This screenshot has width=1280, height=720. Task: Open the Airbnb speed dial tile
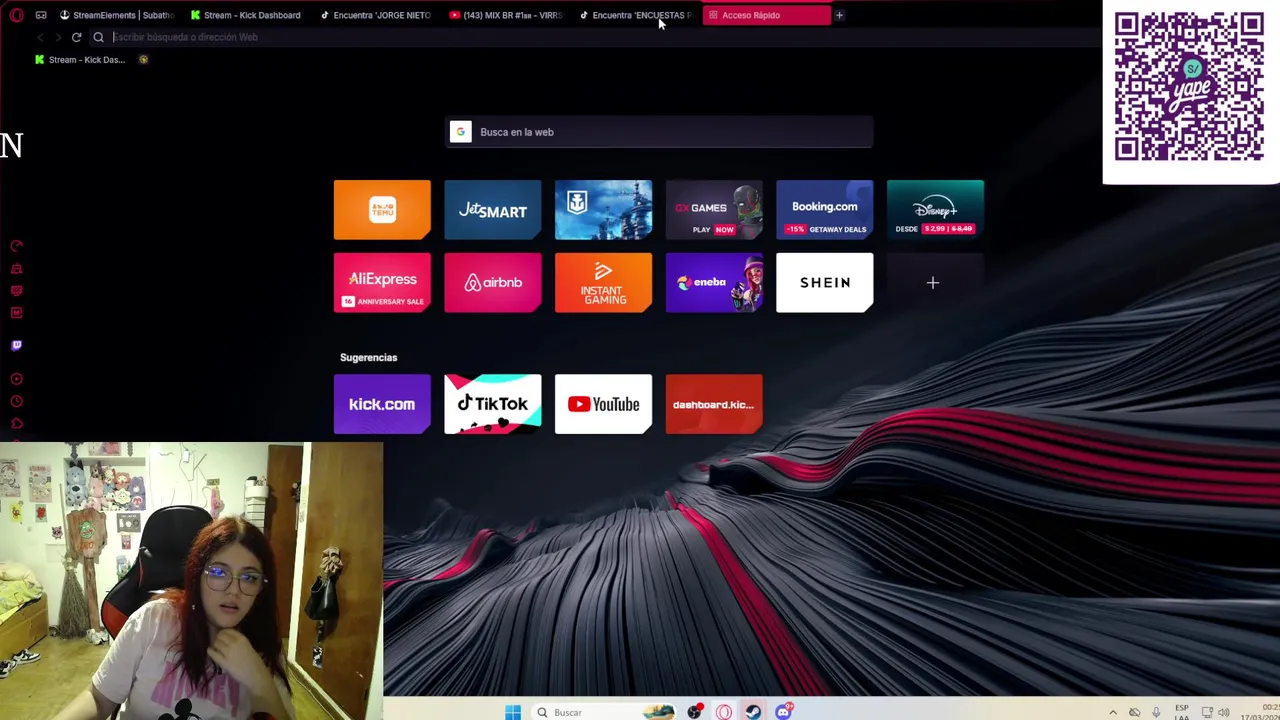tap(493, 283)
